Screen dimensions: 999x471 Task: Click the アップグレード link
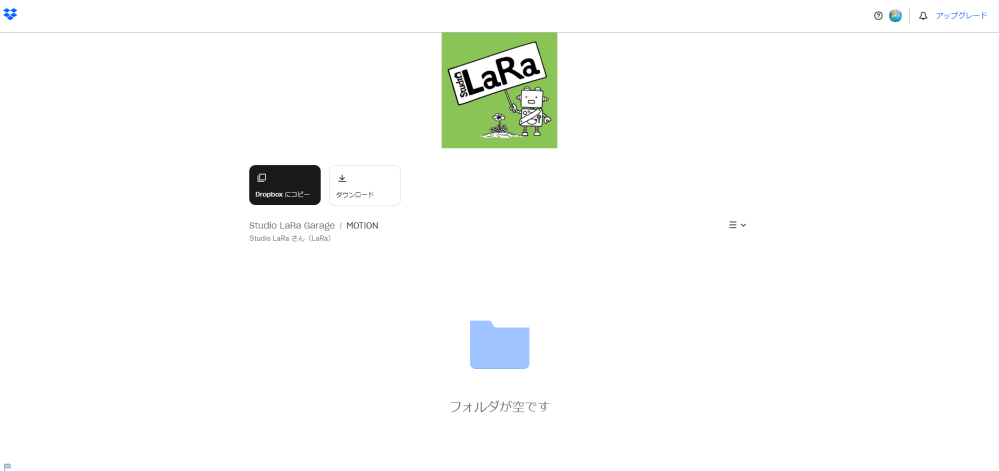point(961,16)
